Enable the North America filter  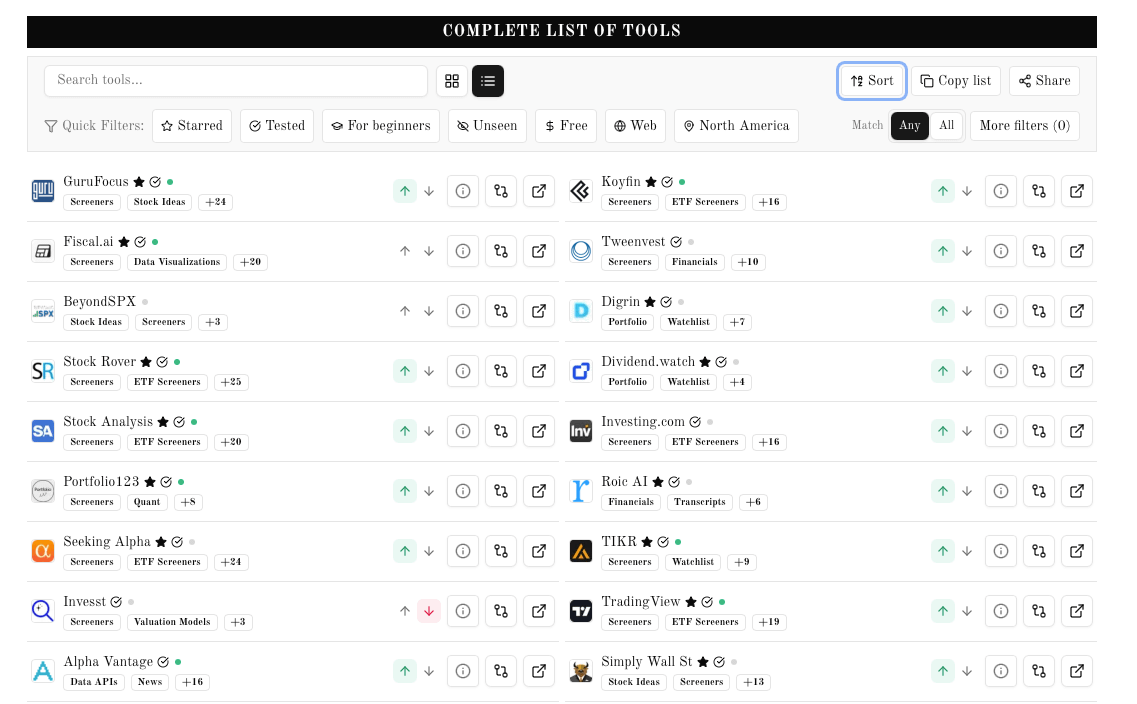(737, 126)
